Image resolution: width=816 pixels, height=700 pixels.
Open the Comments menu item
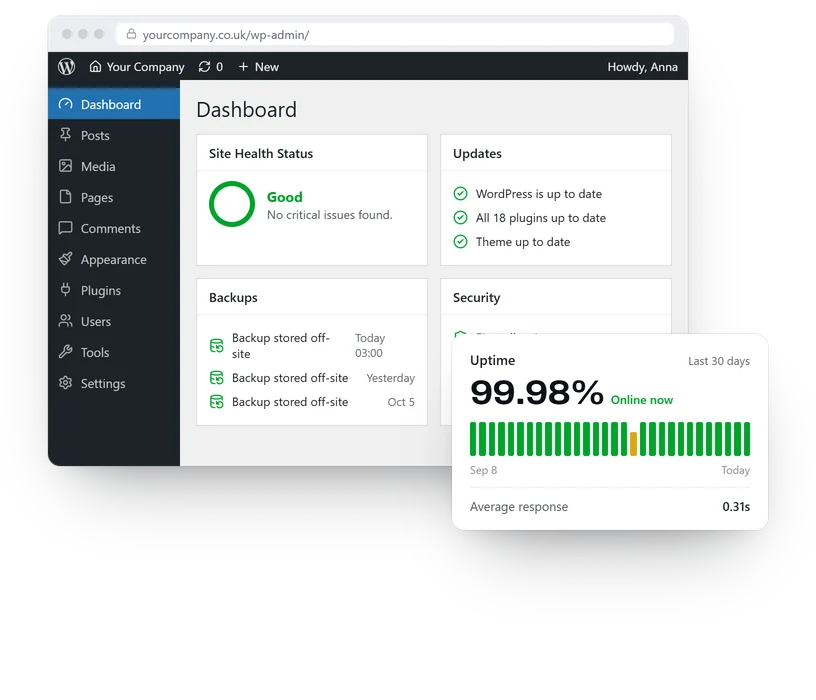[x=114, y=228]
